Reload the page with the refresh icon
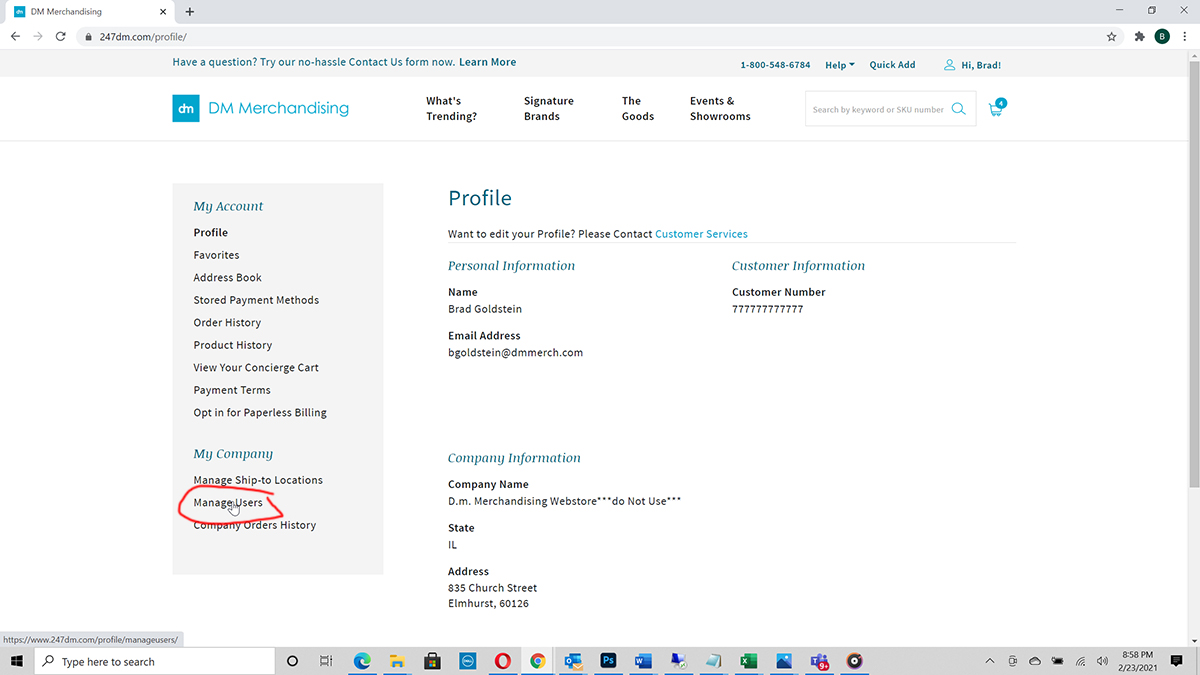1200x675 pixels. tap(61, 36)
